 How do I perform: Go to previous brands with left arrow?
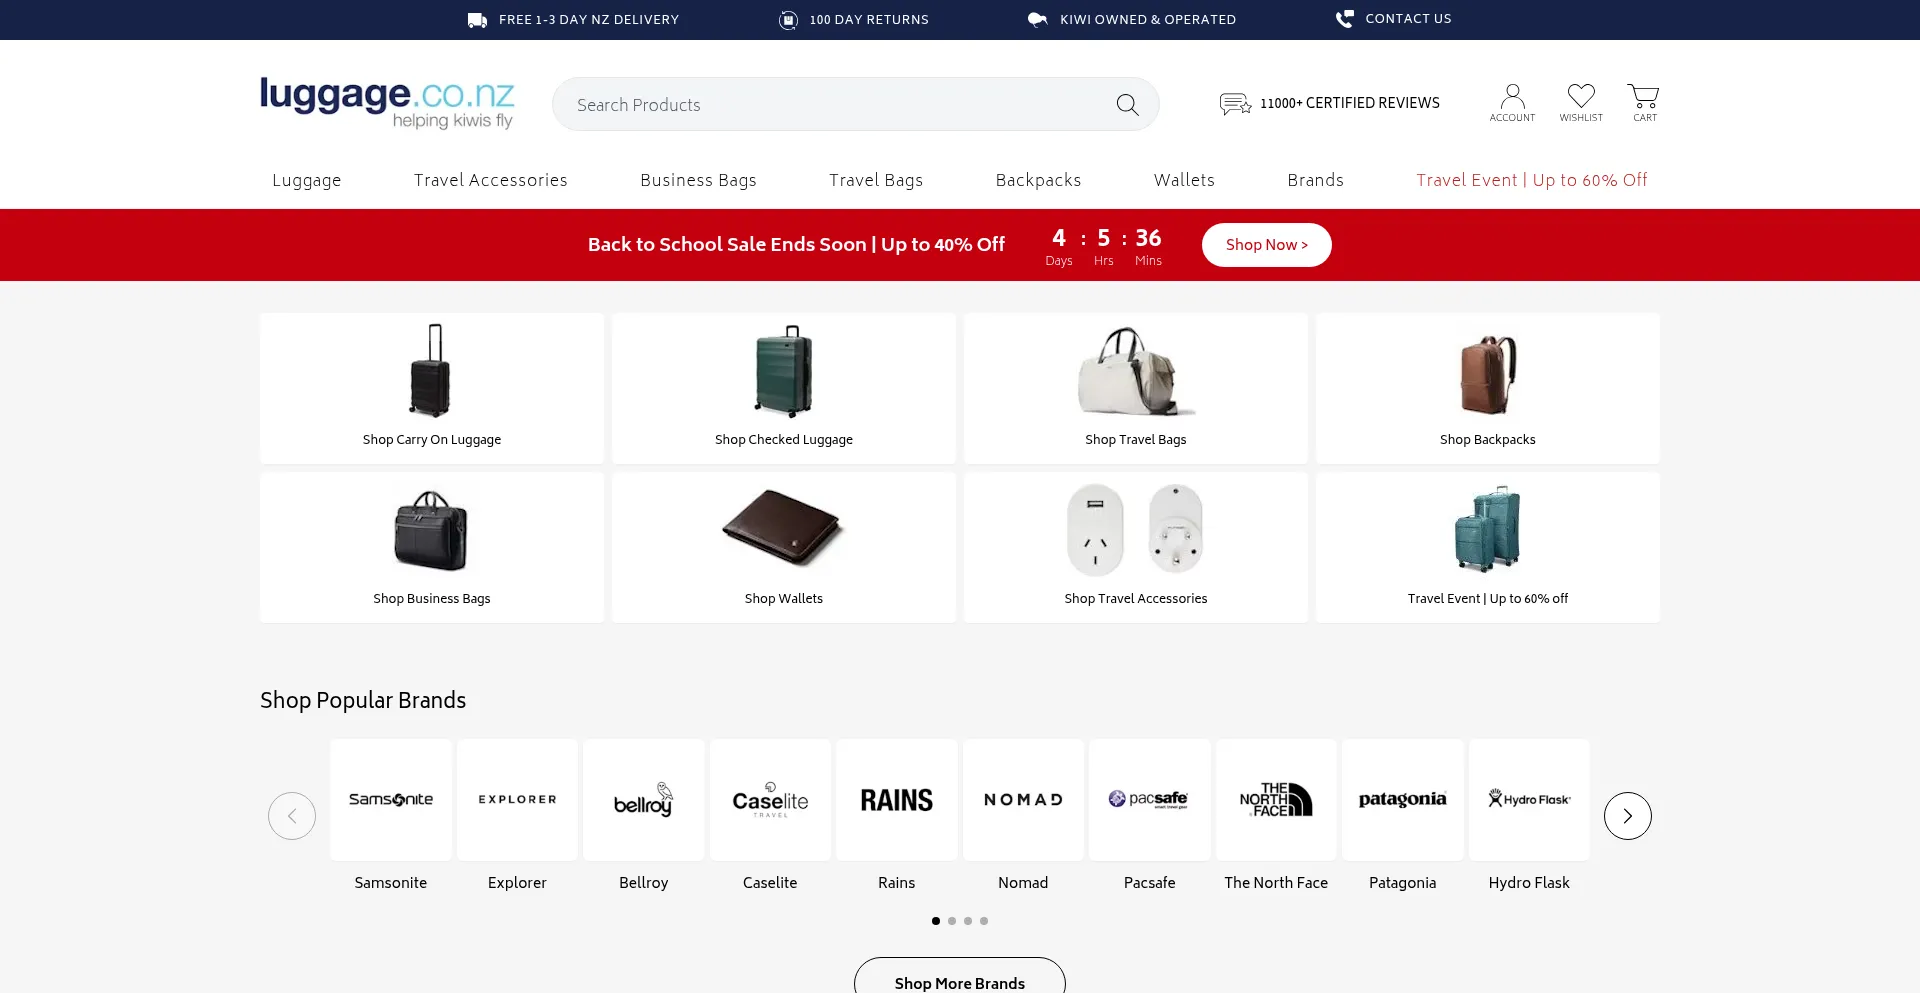(292, 816)
